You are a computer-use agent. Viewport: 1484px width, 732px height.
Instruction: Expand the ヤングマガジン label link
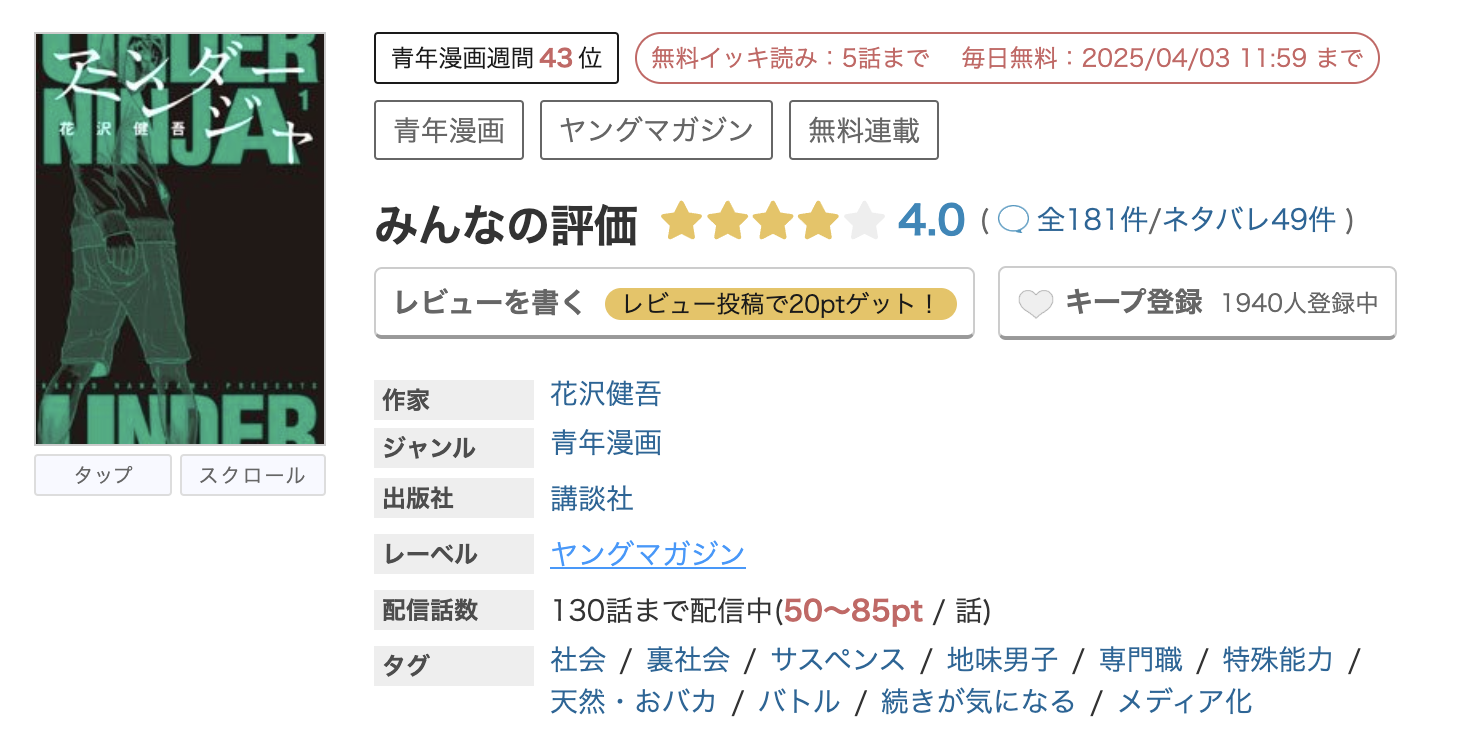647,553
